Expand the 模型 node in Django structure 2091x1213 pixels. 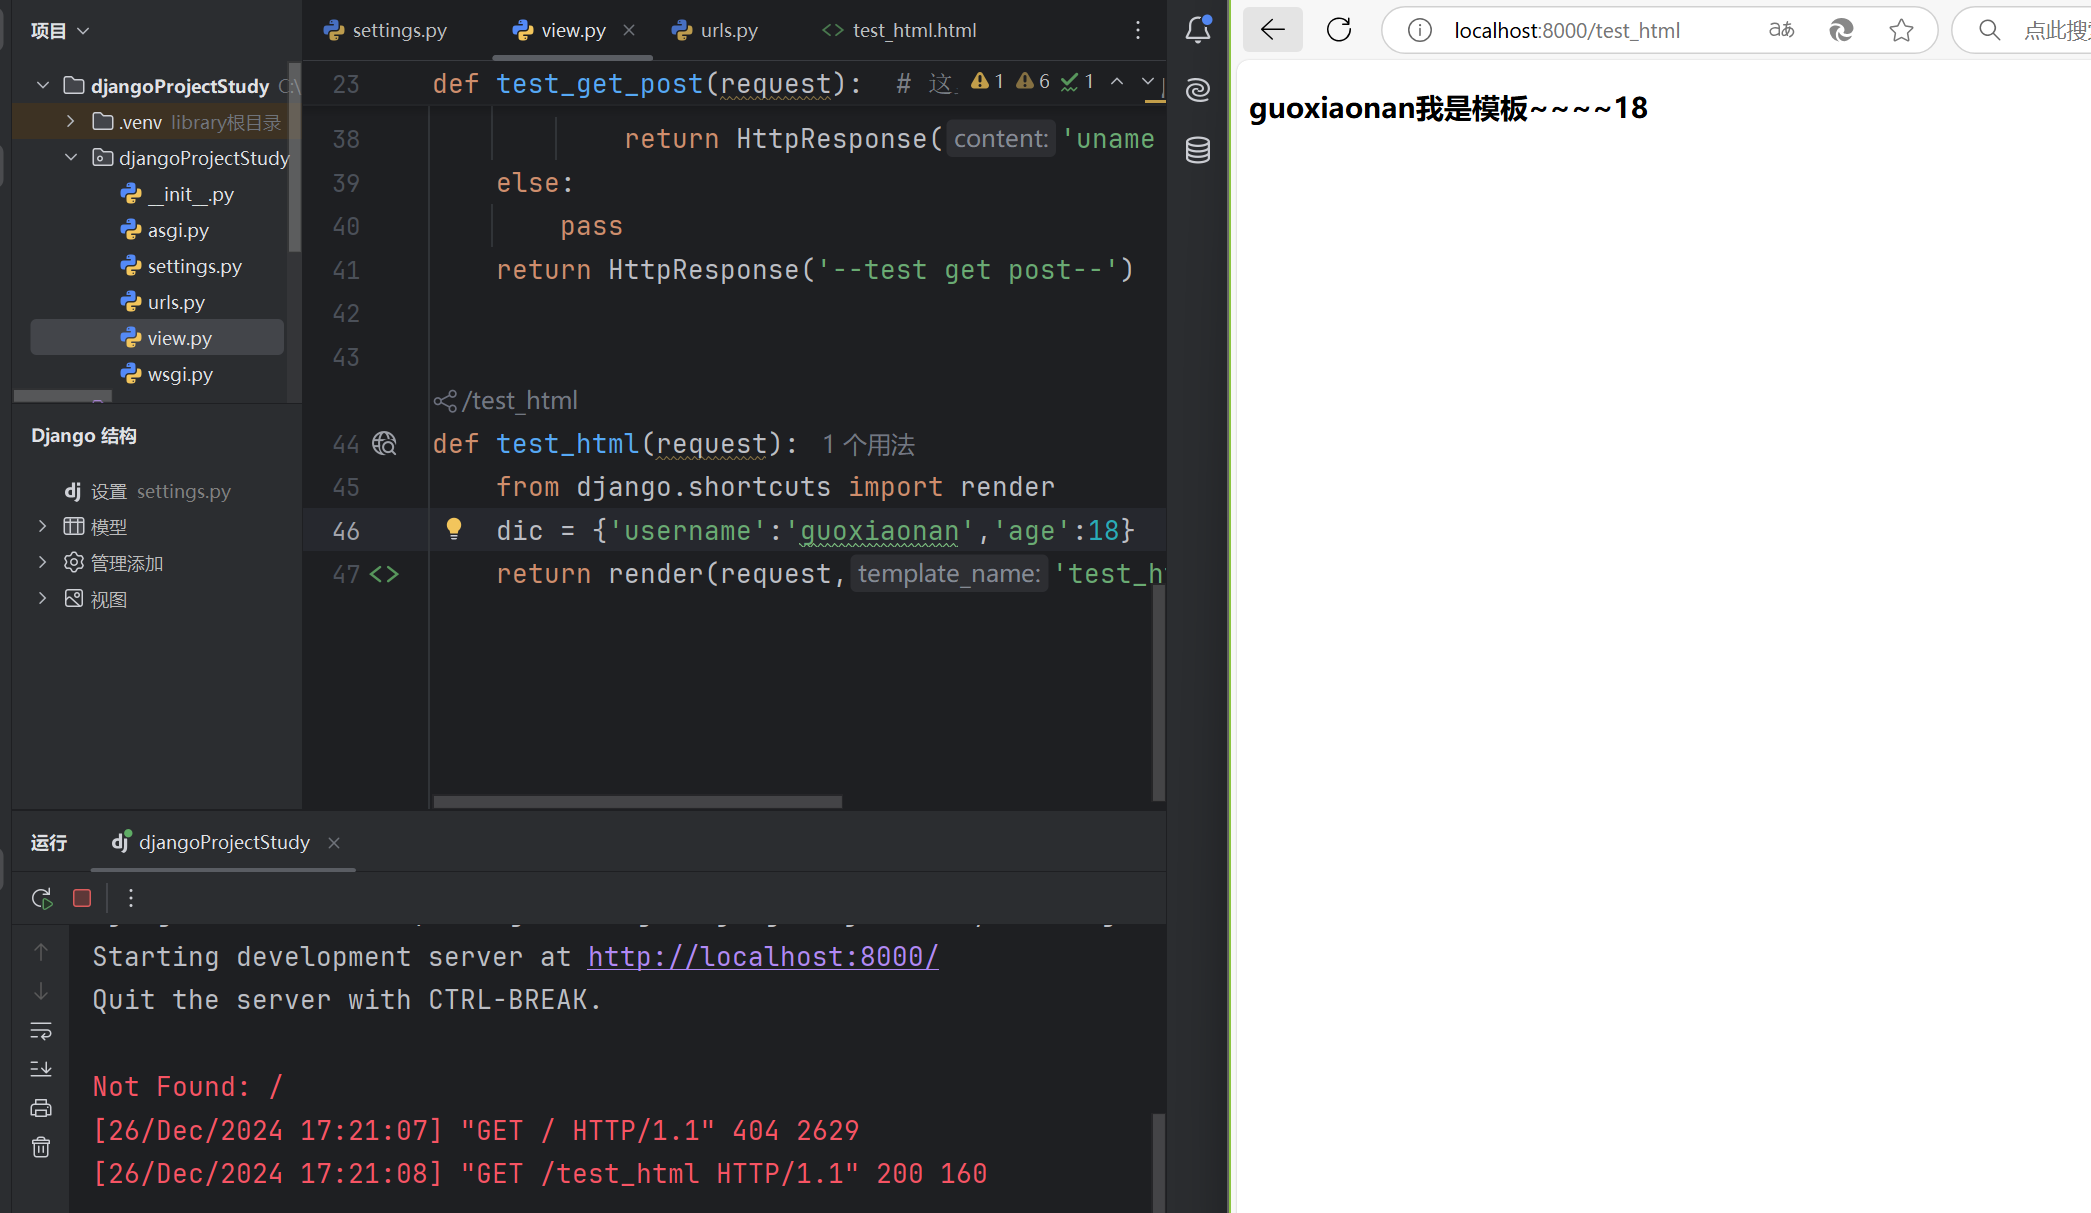(x=42, y=526)
